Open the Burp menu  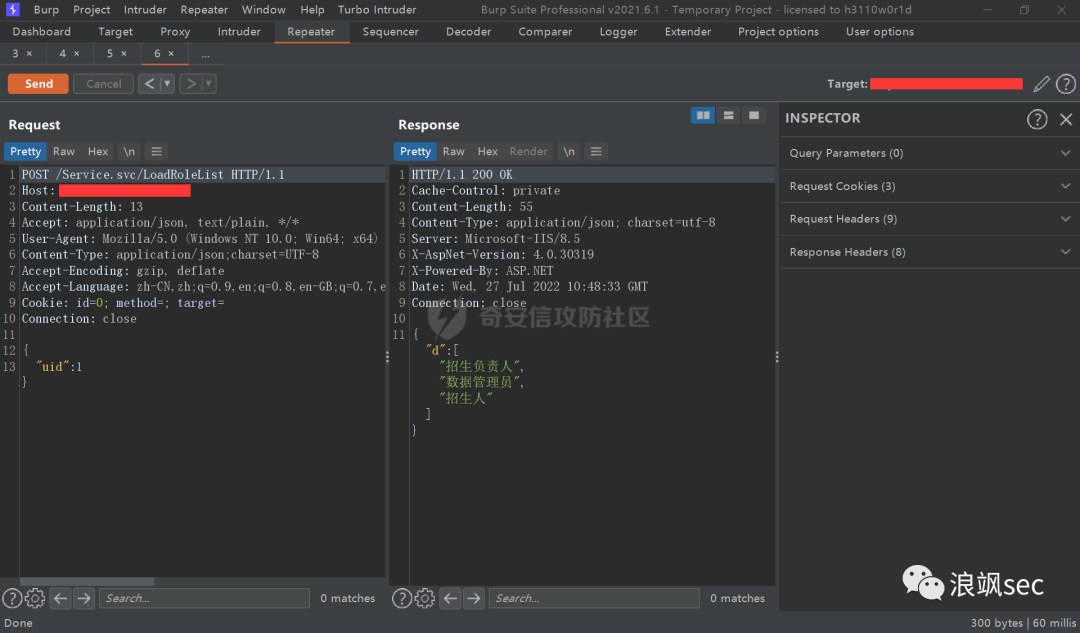coord(46,10)
